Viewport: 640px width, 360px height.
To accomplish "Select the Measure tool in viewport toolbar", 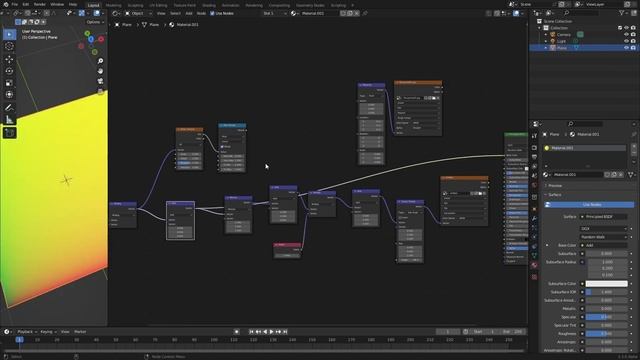I will pos(9,120).
